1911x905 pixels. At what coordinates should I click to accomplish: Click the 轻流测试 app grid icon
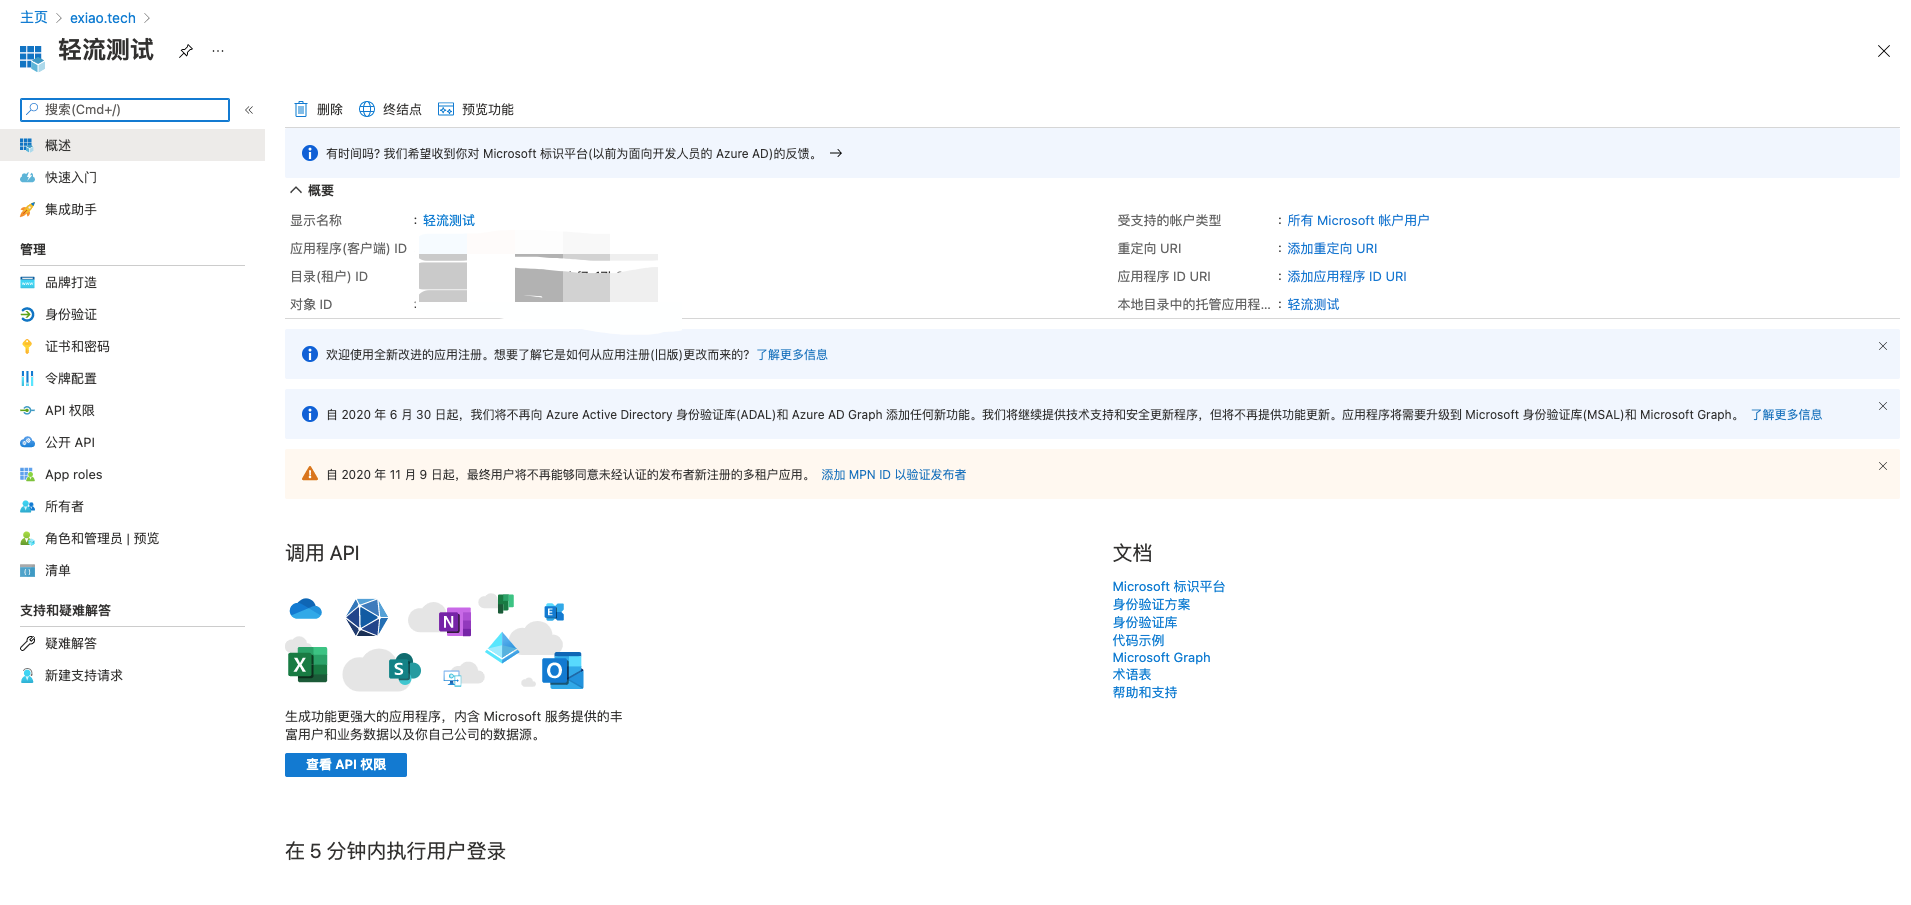coord(32,58)
